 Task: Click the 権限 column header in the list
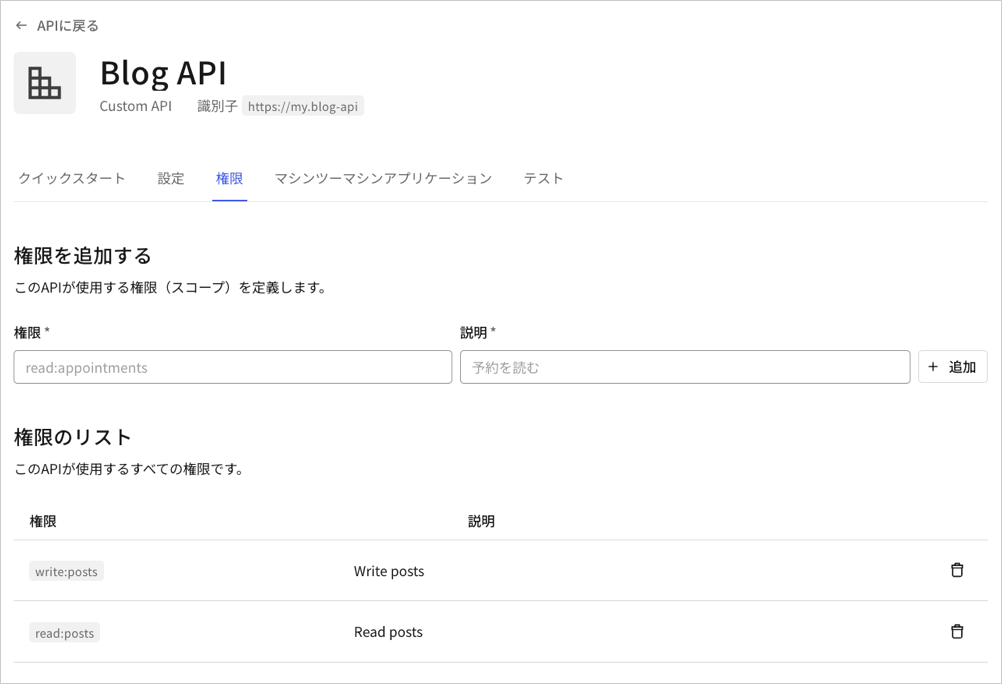tap(42, 521)
